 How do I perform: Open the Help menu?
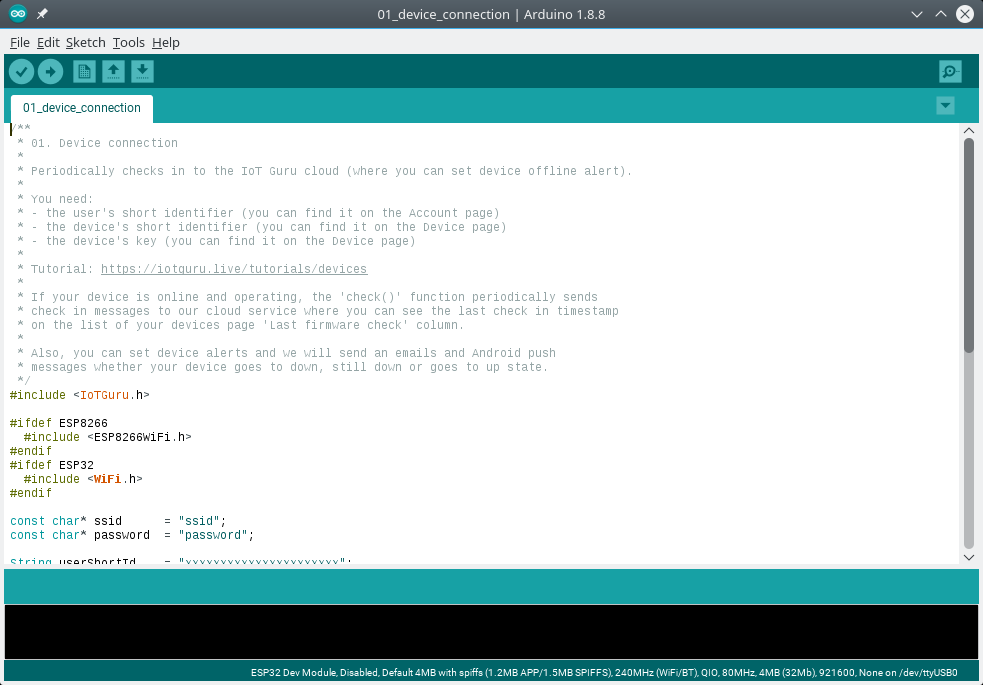[166, 43]
